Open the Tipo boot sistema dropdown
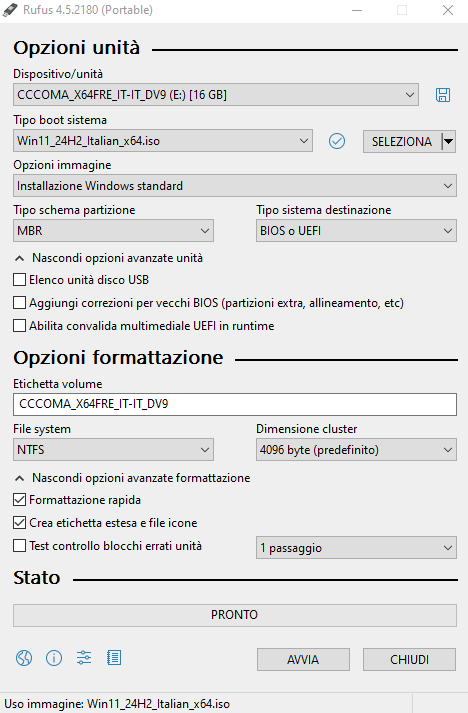 click(x=163, y=141)
